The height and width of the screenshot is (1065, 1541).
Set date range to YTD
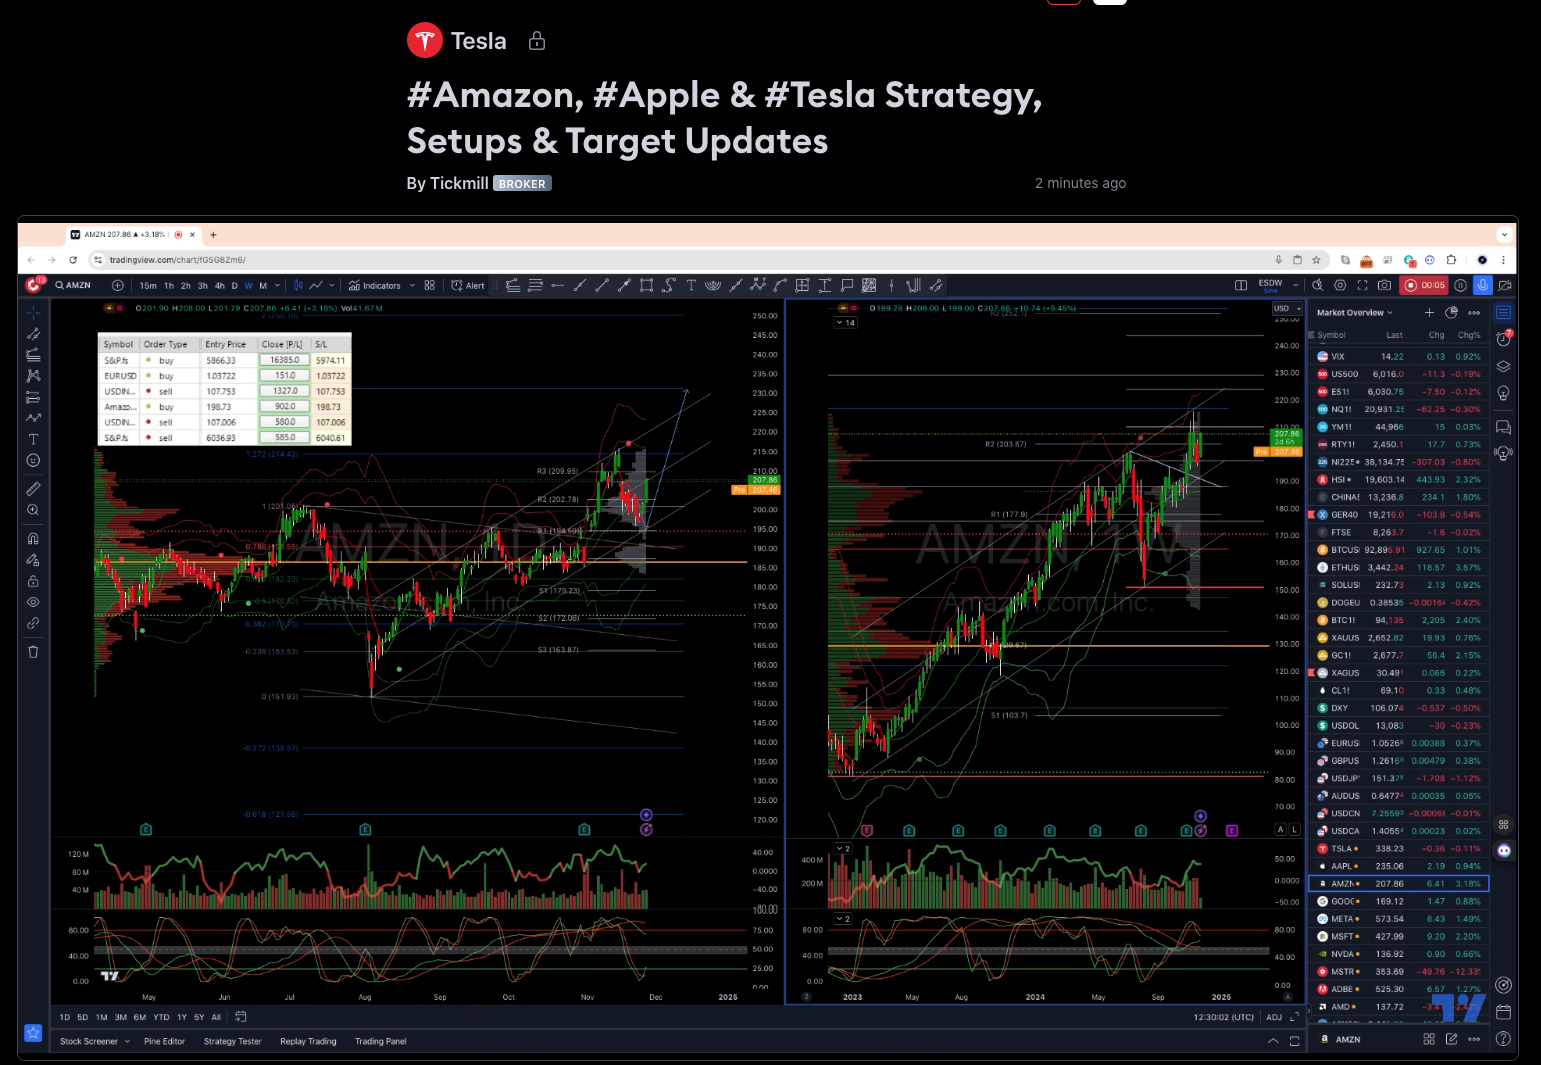coord(161,1017)
